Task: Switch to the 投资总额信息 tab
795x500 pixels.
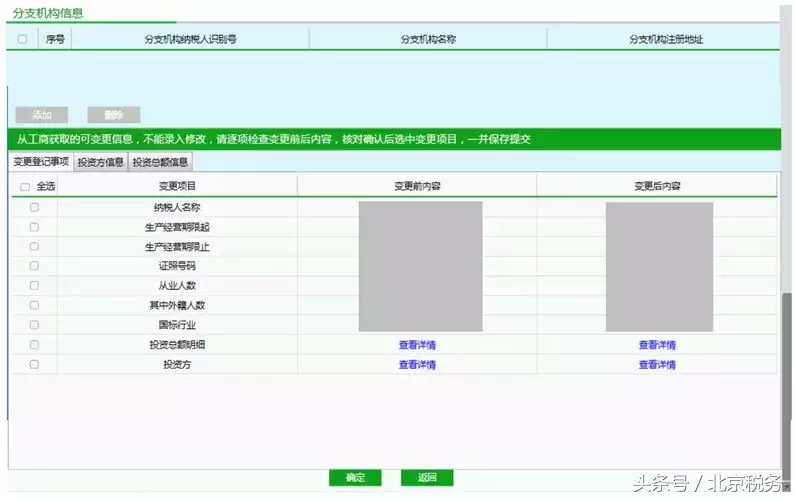Action: (160, 162)
